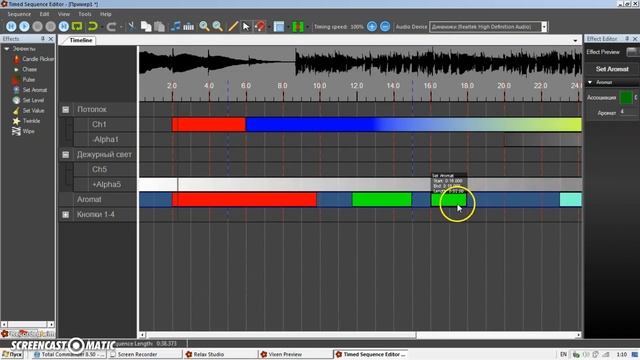
Task: Collapse the Aromat section in Effect Editor
Action: [x=590, y=82]
